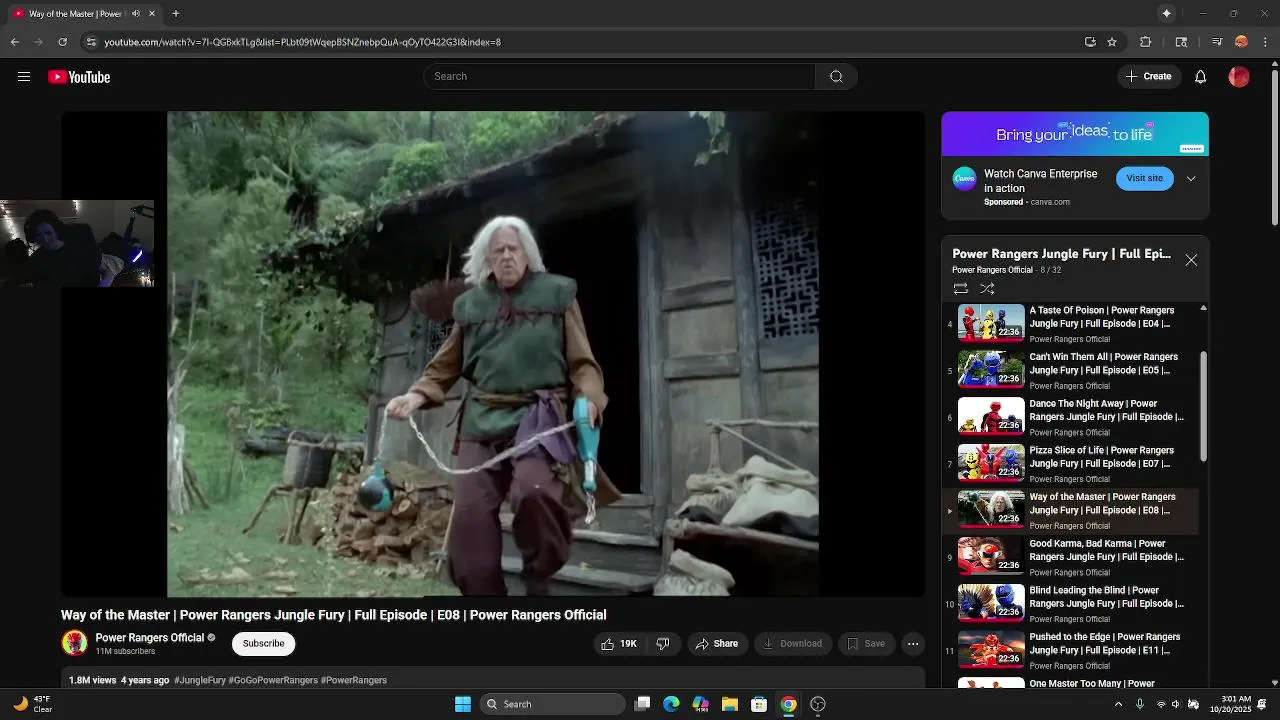This screenshot has width=1280, height=720.
Task: Click the #JungleFury hashtag
Action: click(x=200, y=680)
